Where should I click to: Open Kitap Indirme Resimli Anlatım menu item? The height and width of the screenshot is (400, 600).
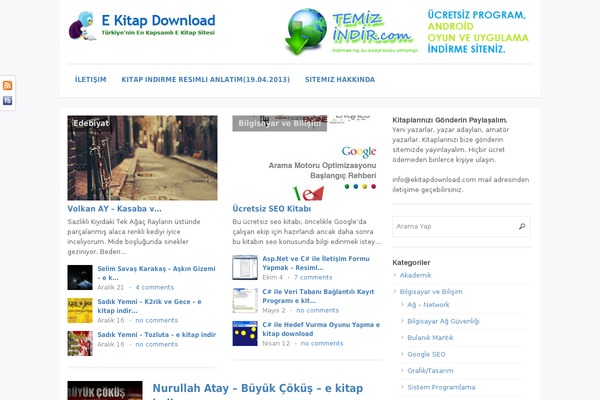click(205, 80)
